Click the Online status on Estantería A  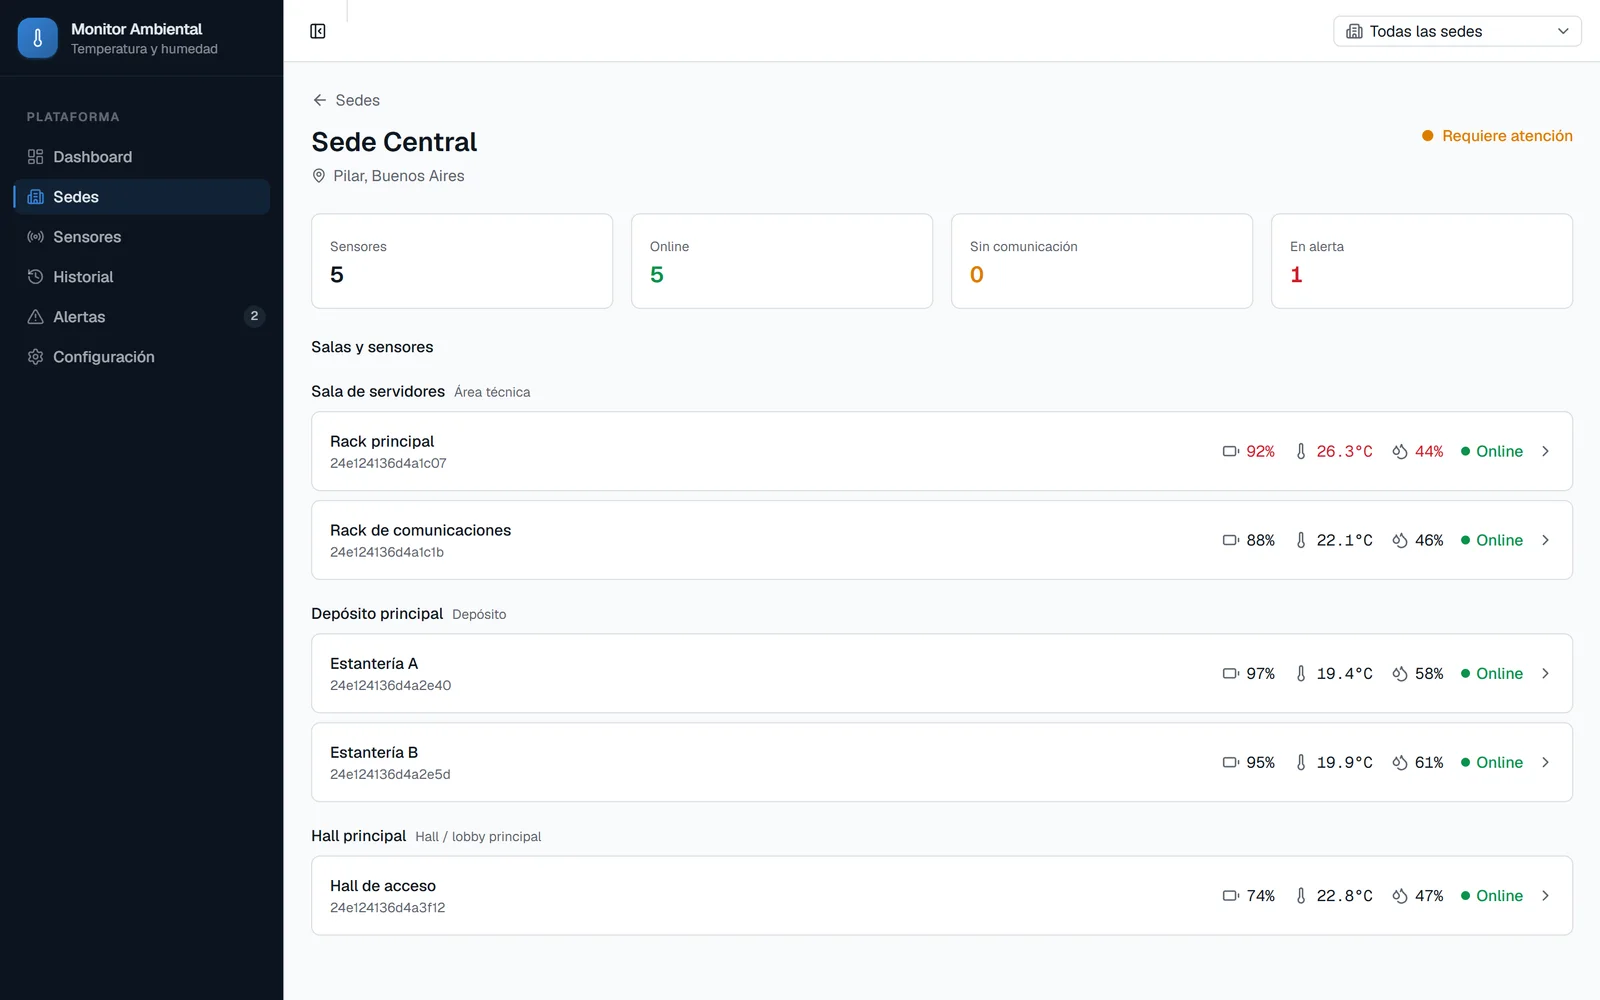click(1492, 673)
